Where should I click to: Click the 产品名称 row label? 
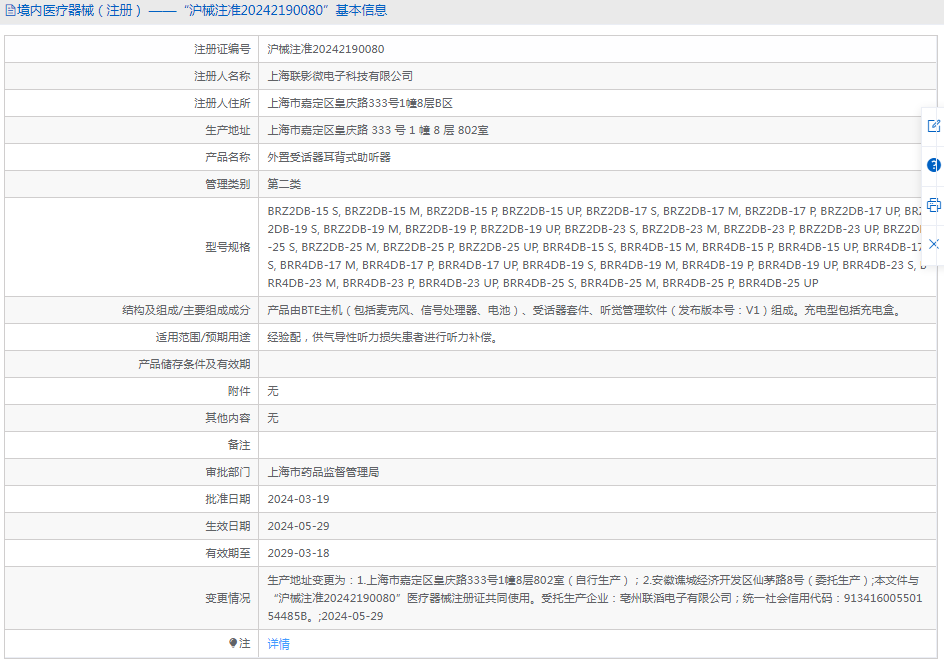tap(228, 157)
